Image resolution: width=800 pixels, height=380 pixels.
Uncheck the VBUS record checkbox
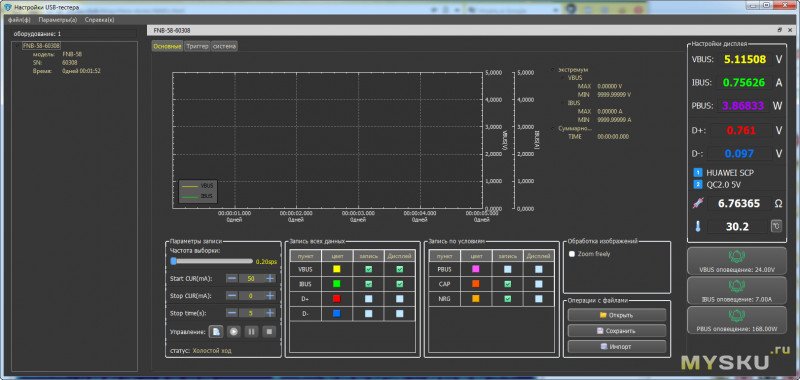[x=369, y=269]
